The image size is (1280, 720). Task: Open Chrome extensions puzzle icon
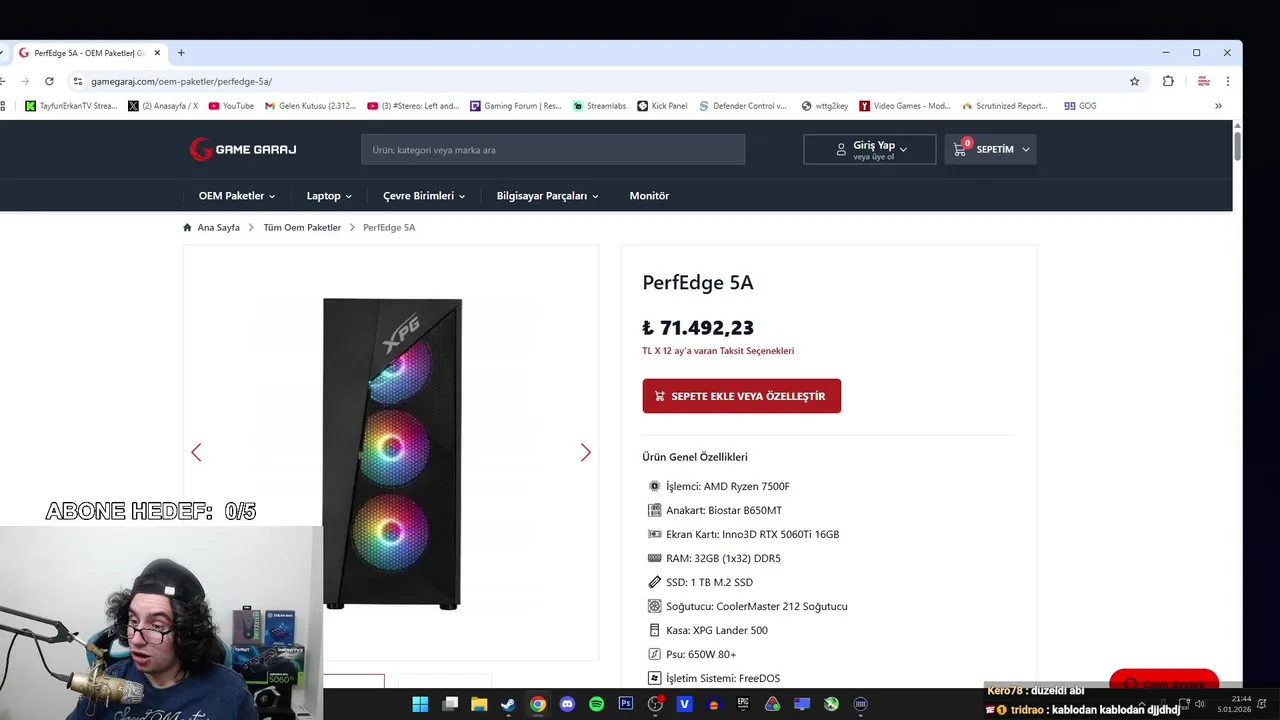point(1168,81)
